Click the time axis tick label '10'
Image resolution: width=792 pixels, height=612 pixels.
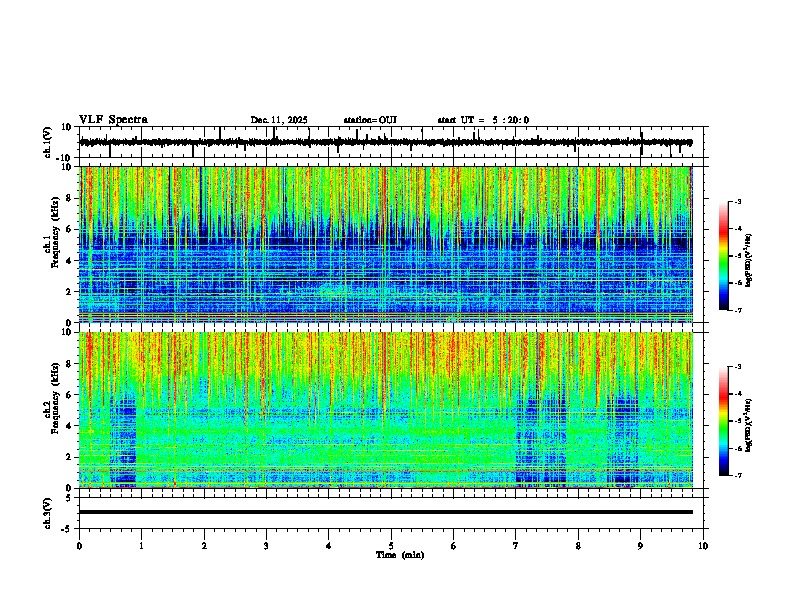tap(703, 546)
